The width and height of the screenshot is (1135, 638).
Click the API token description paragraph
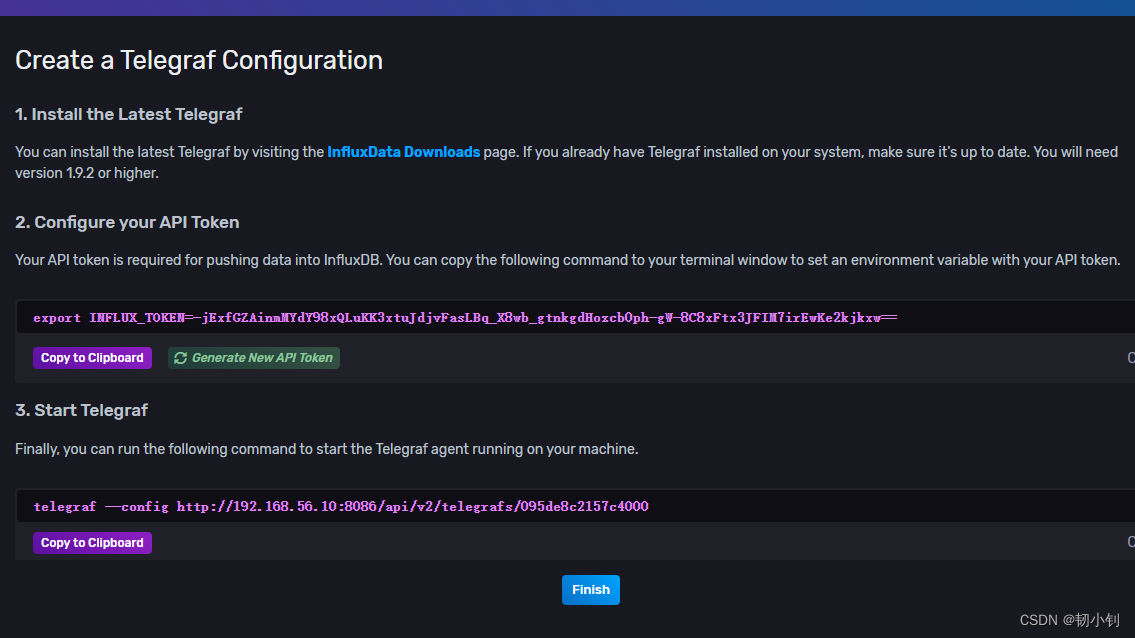pos(566,260)
